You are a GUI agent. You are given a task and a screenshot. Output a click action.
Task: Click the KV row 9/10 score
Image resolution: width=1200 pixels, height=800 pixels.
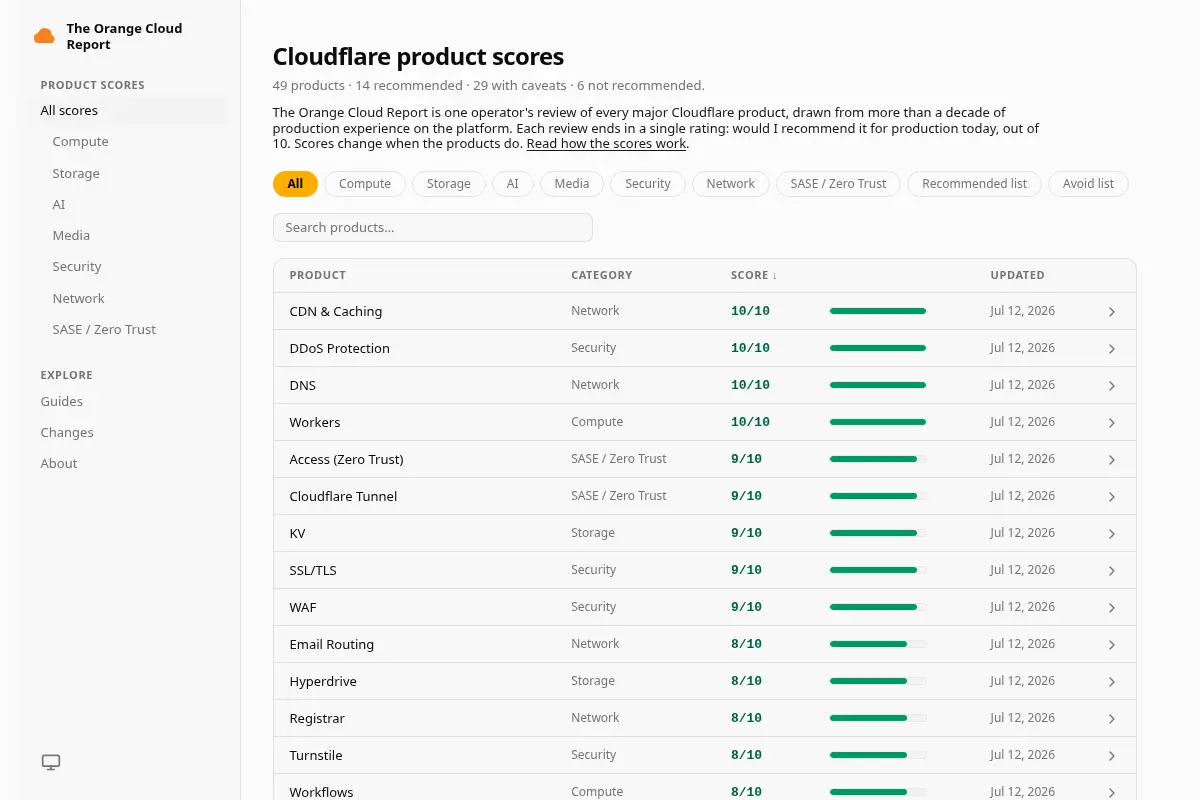click(x=746, y=533)
